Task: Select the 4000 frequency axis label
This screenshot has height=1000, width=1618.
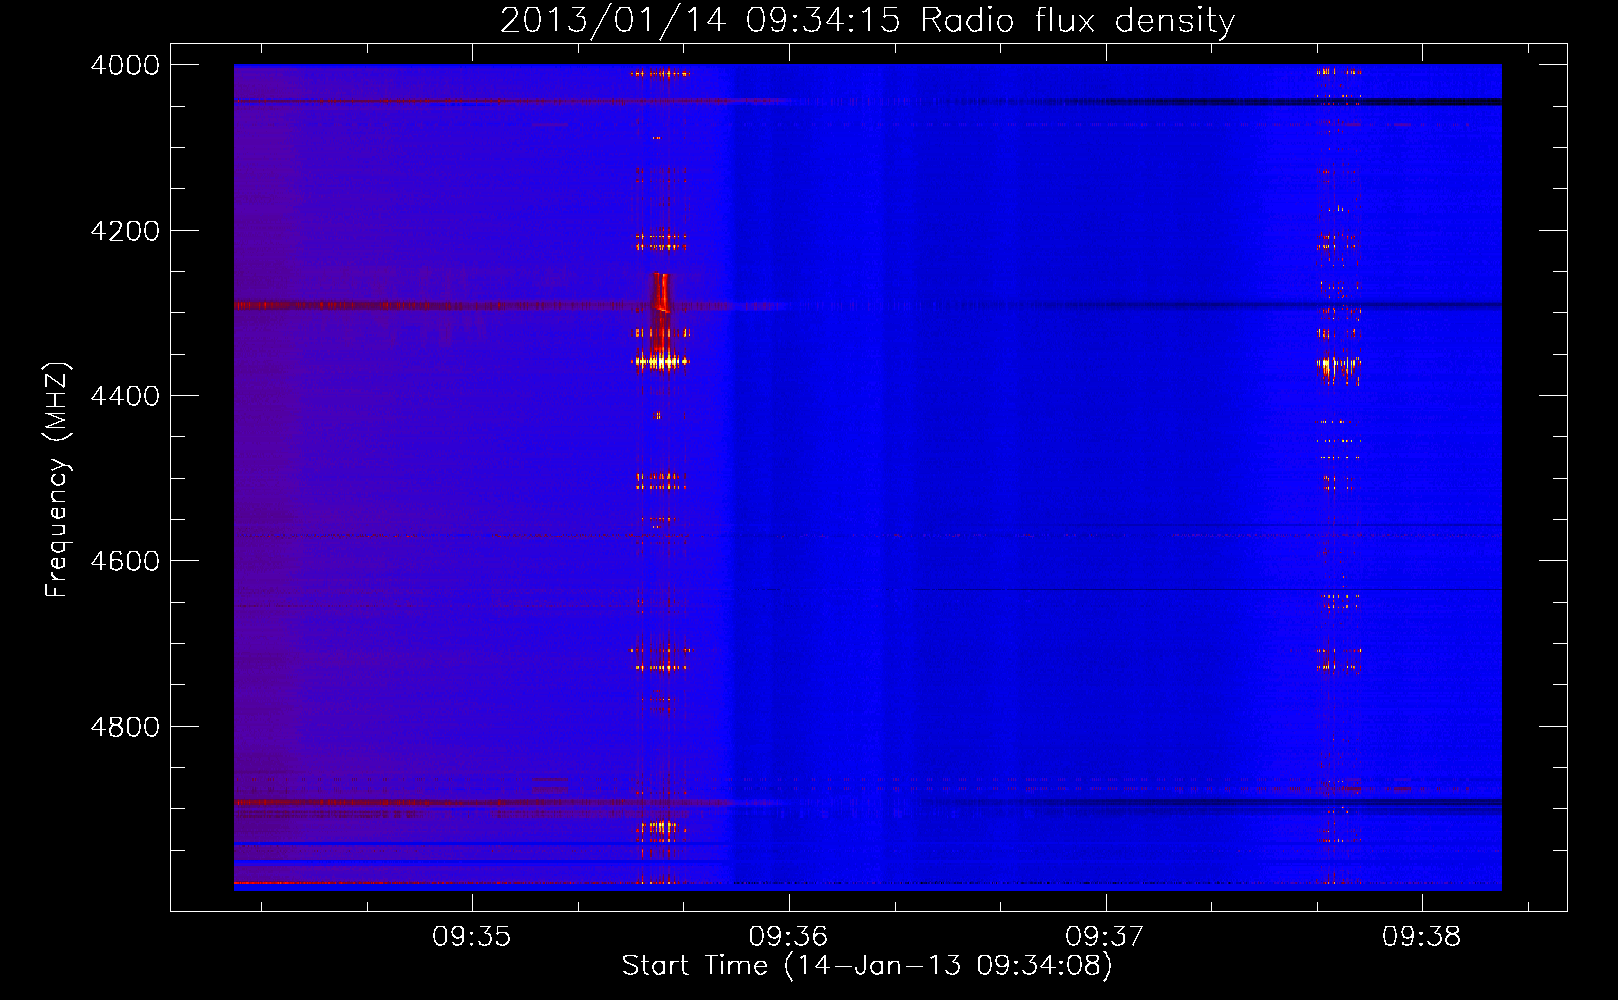Action: click(125, 65)
